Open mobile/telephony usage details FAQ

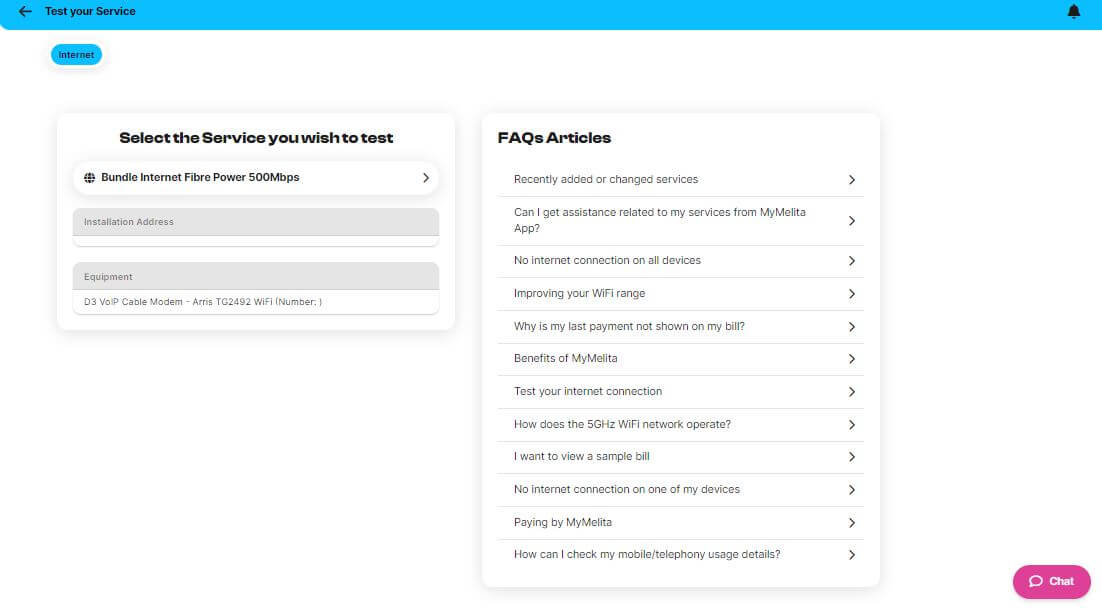[647, 555]
